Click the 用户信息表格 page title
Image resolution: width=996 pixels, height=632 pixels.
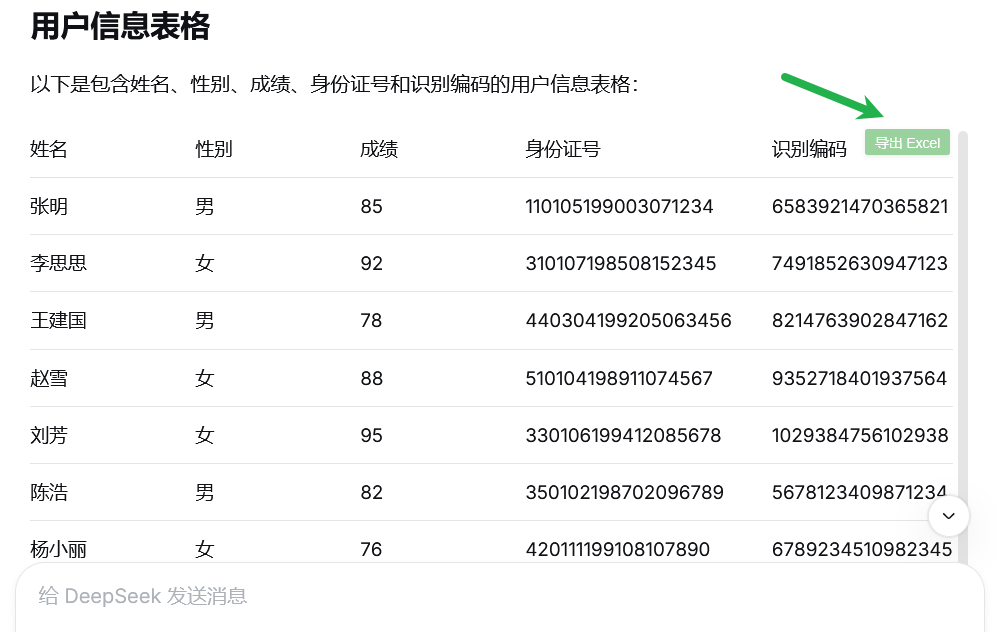click(120, 28)
